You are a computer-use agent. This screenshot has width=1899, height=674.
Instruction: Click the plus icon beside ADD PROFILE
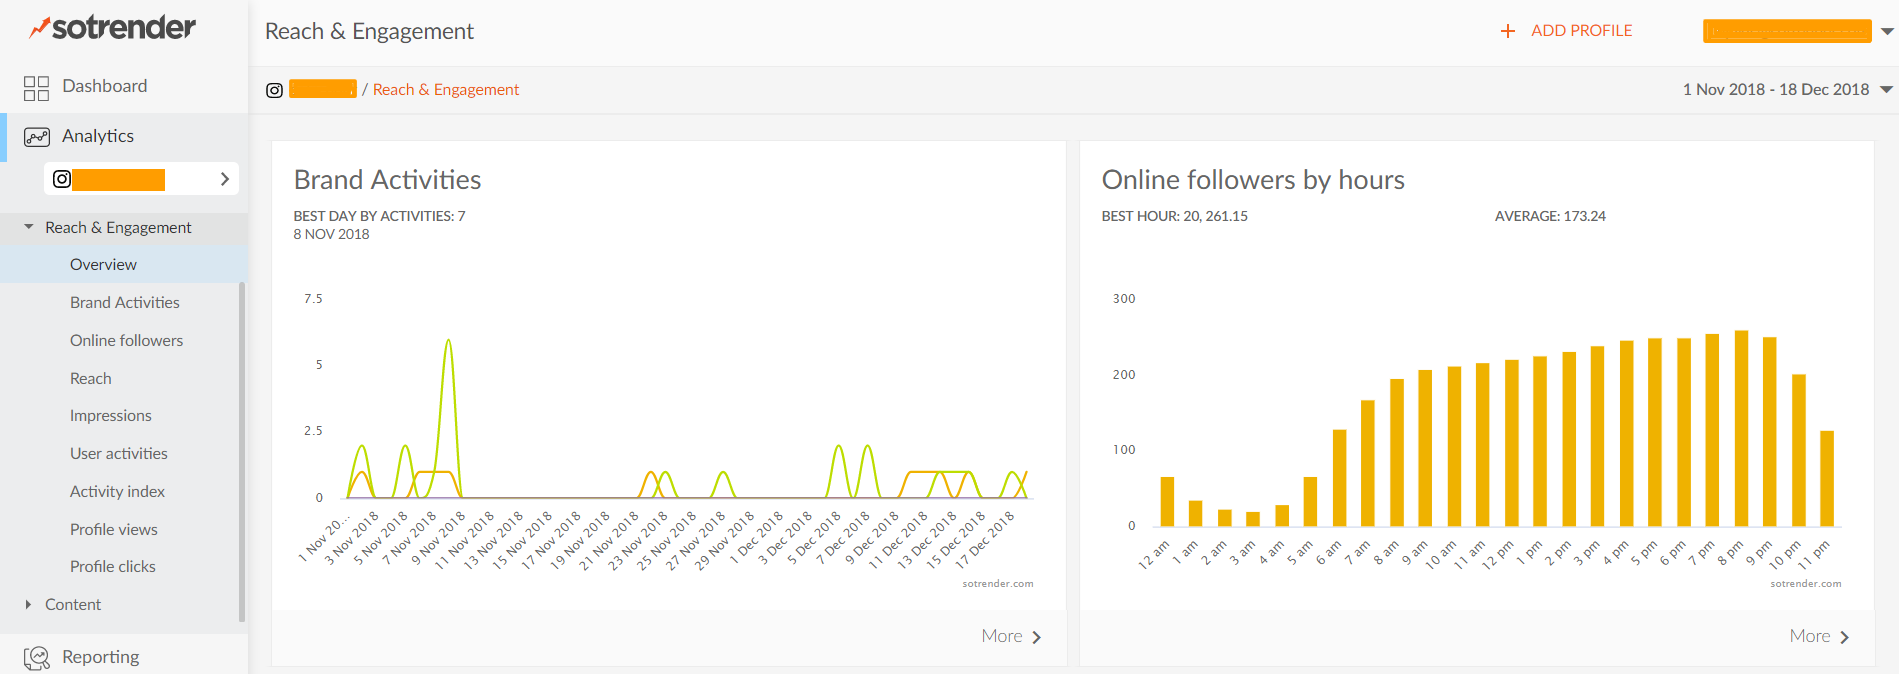(x=1508, y=31)
